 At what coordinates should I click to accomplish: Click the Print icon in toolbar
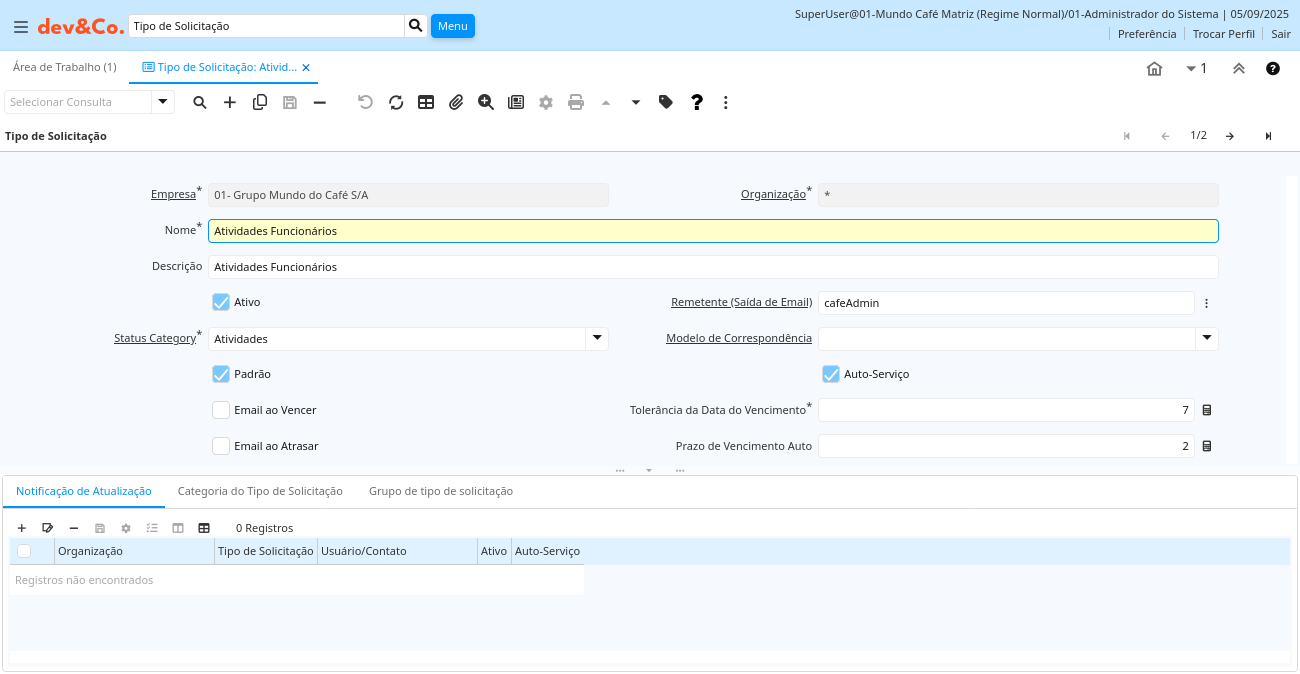(576, 102)
